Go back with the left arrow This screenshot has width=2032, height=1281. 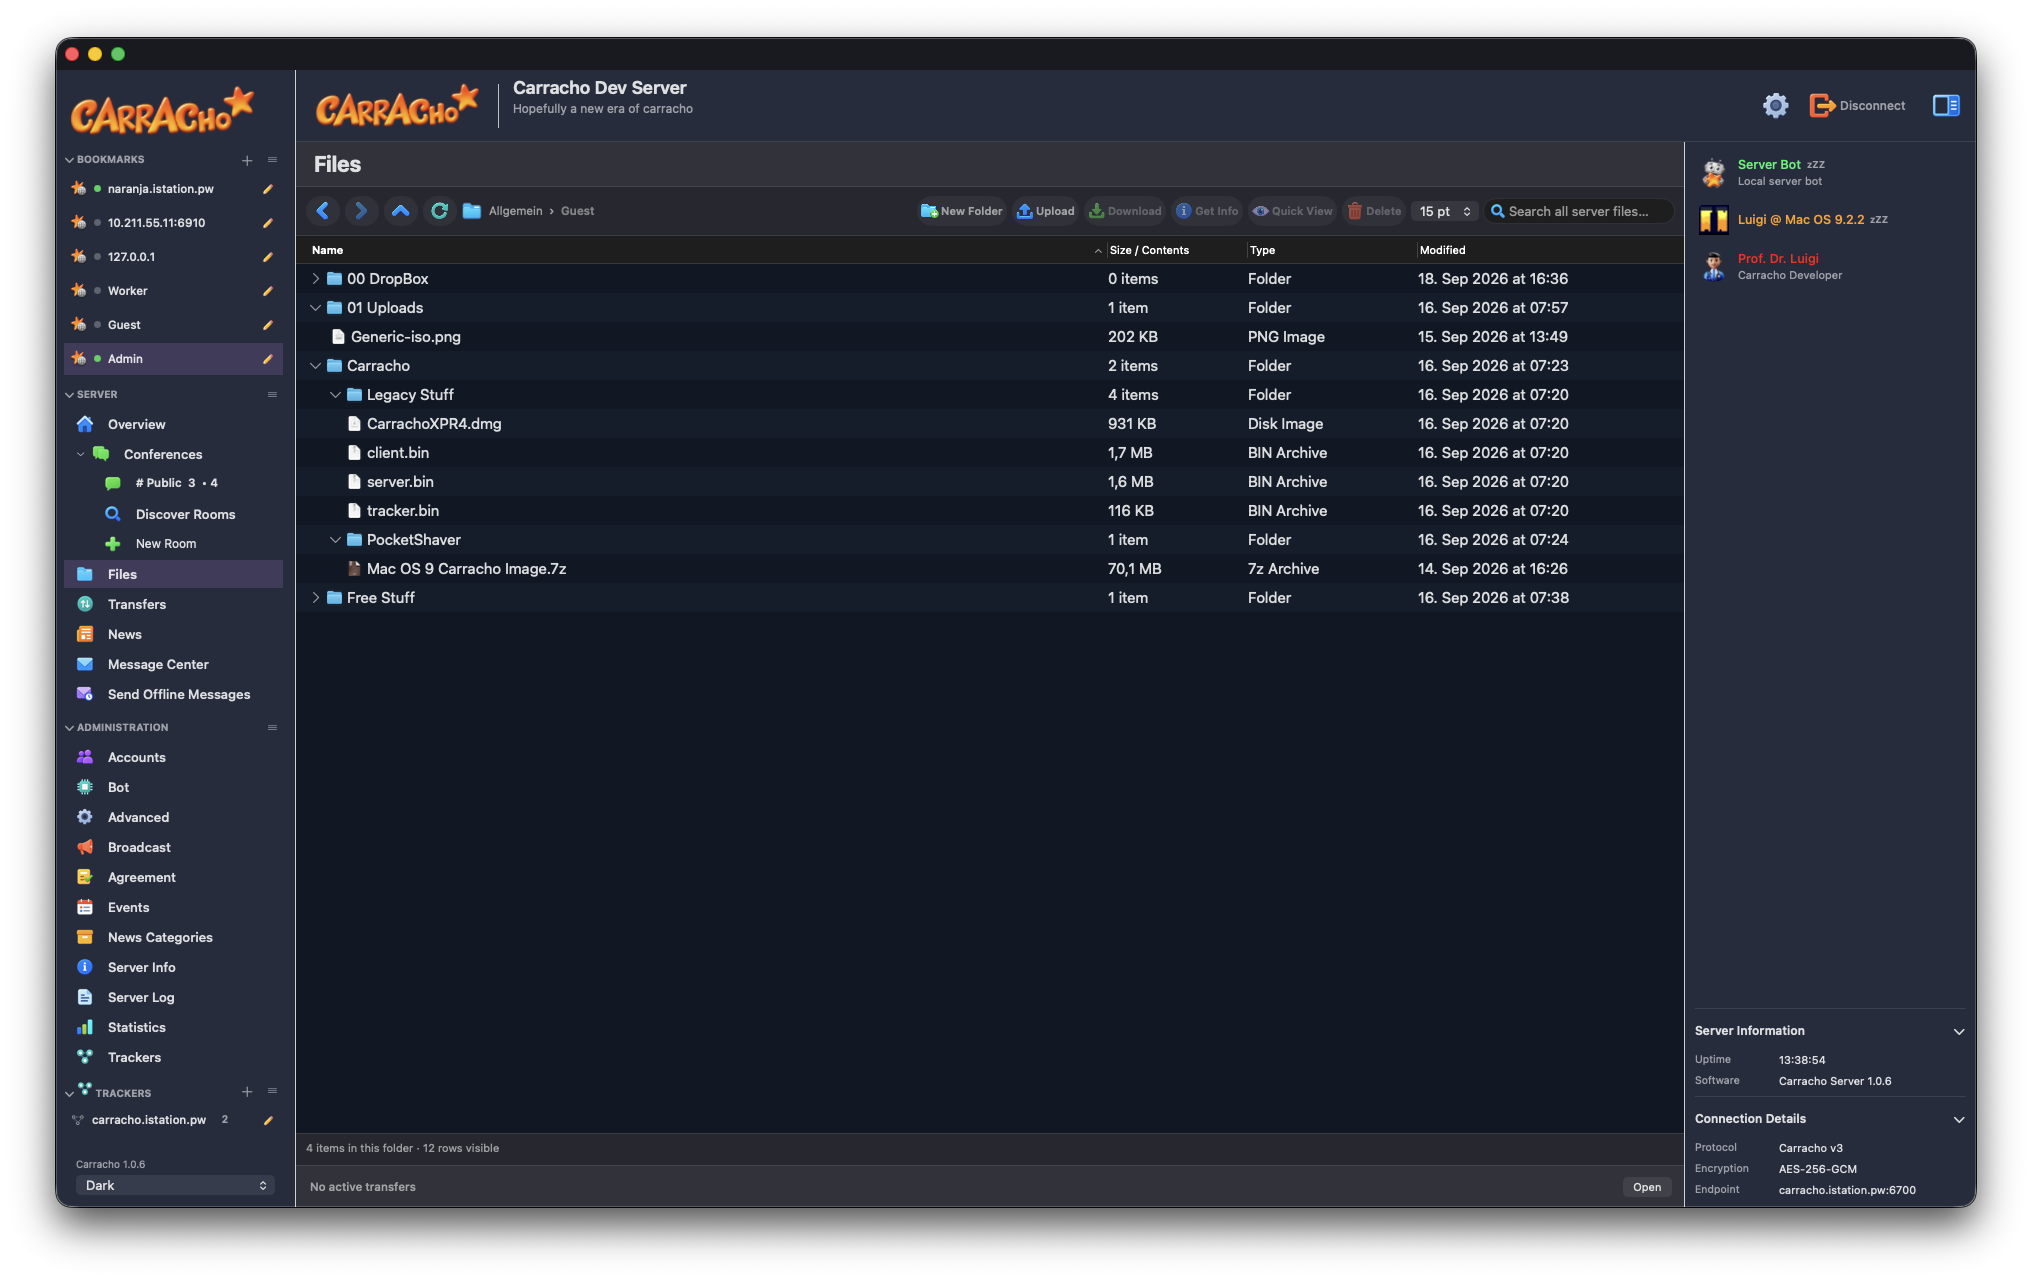[322, 211]
